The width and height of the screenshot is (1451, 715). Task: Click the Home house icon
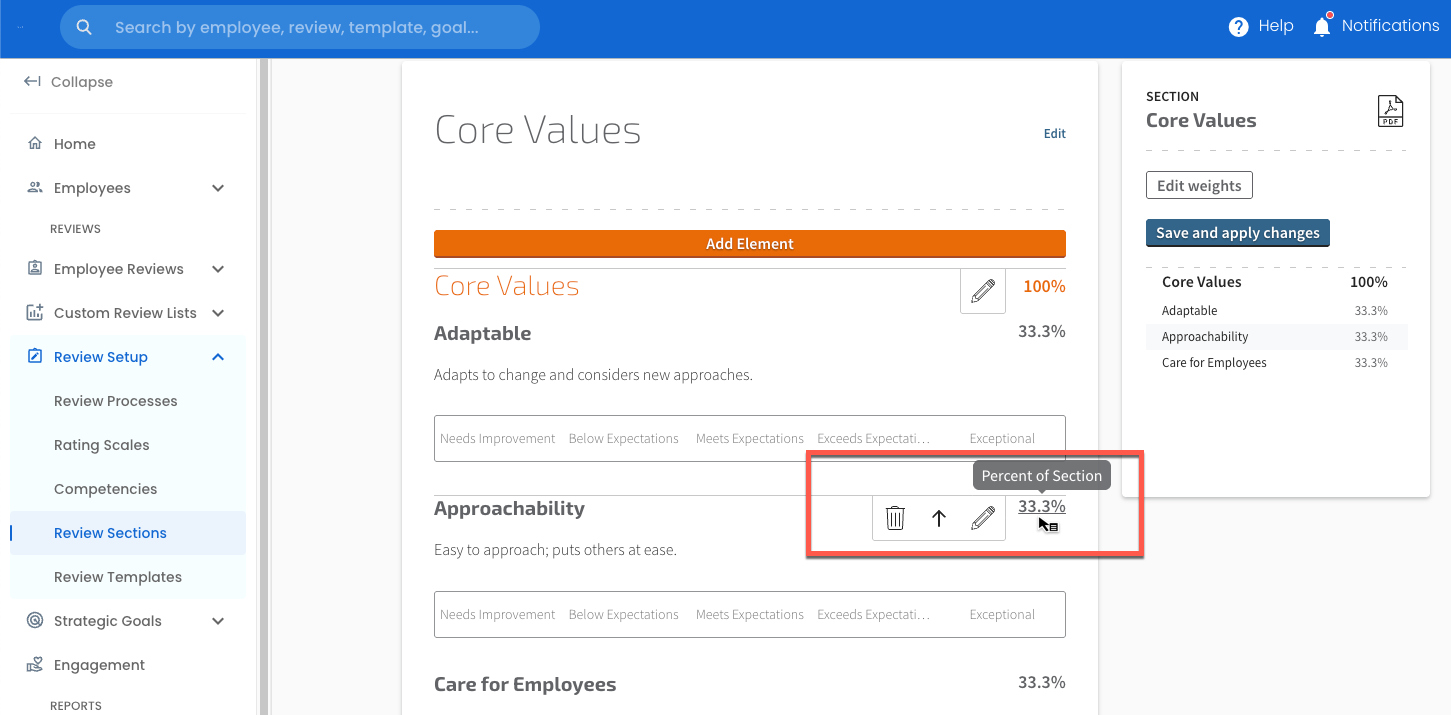35,144
